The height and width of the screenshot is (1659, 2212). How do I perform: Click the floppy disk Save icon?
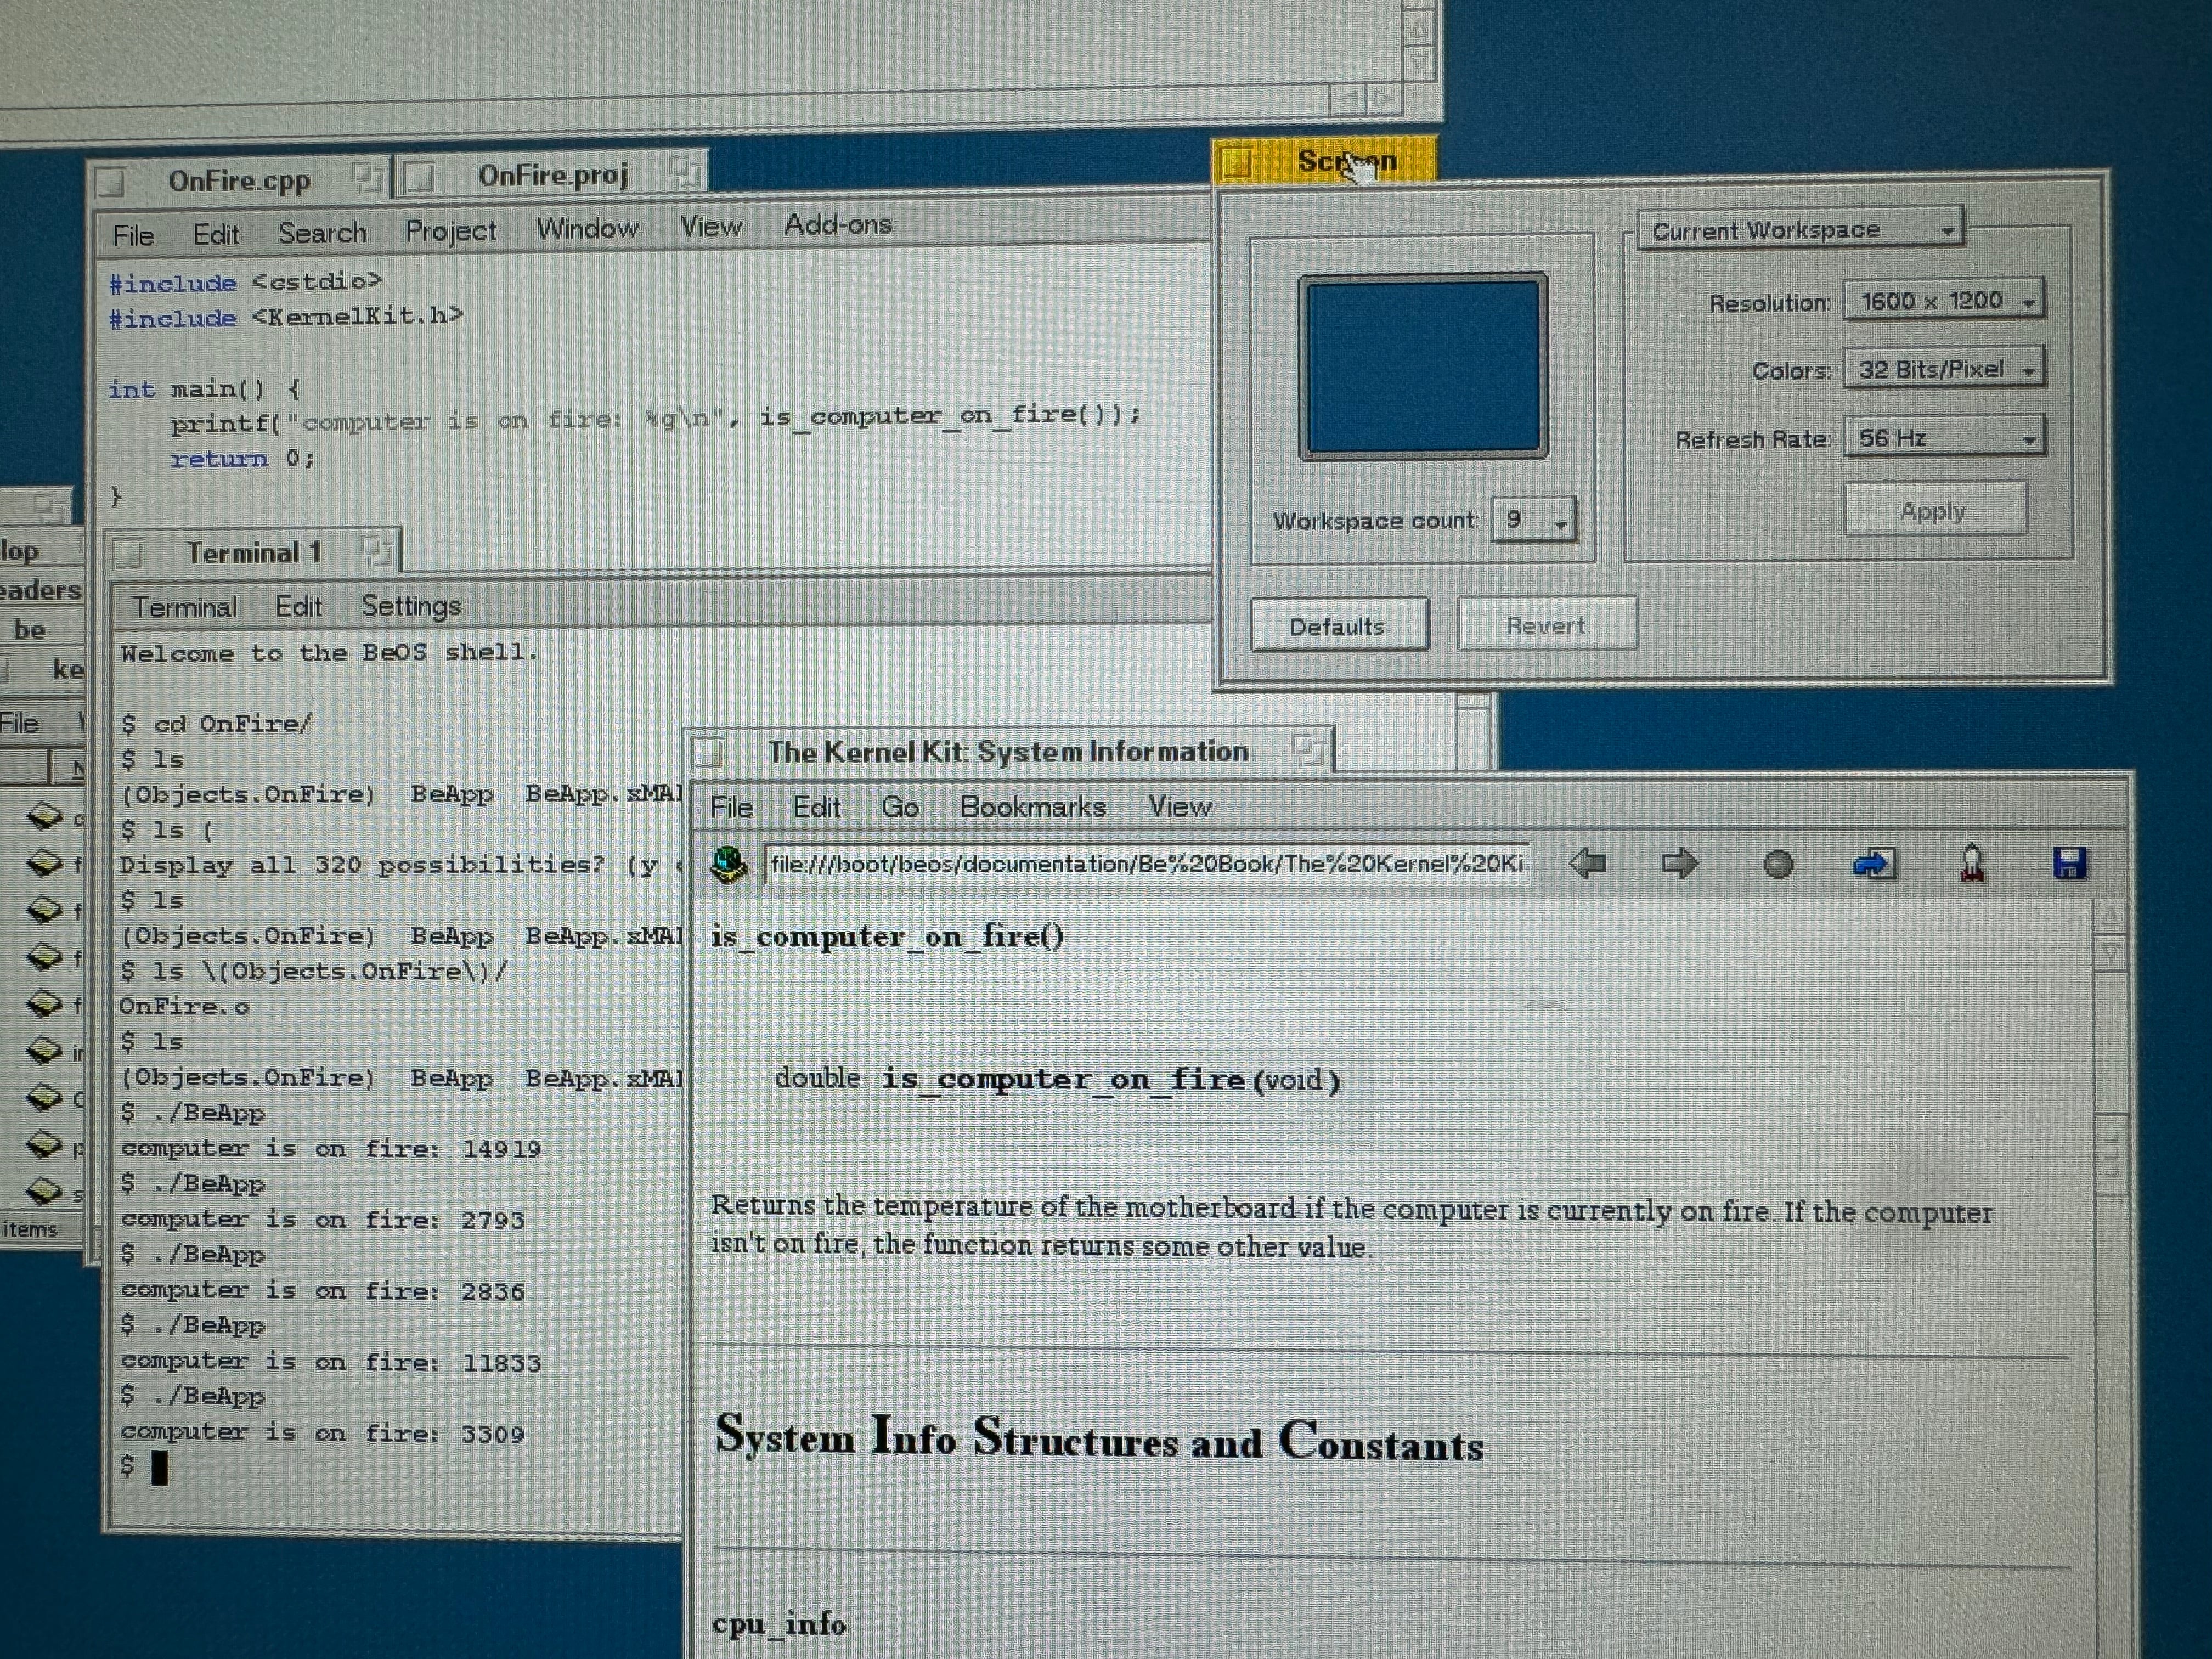coord(2069,863)
